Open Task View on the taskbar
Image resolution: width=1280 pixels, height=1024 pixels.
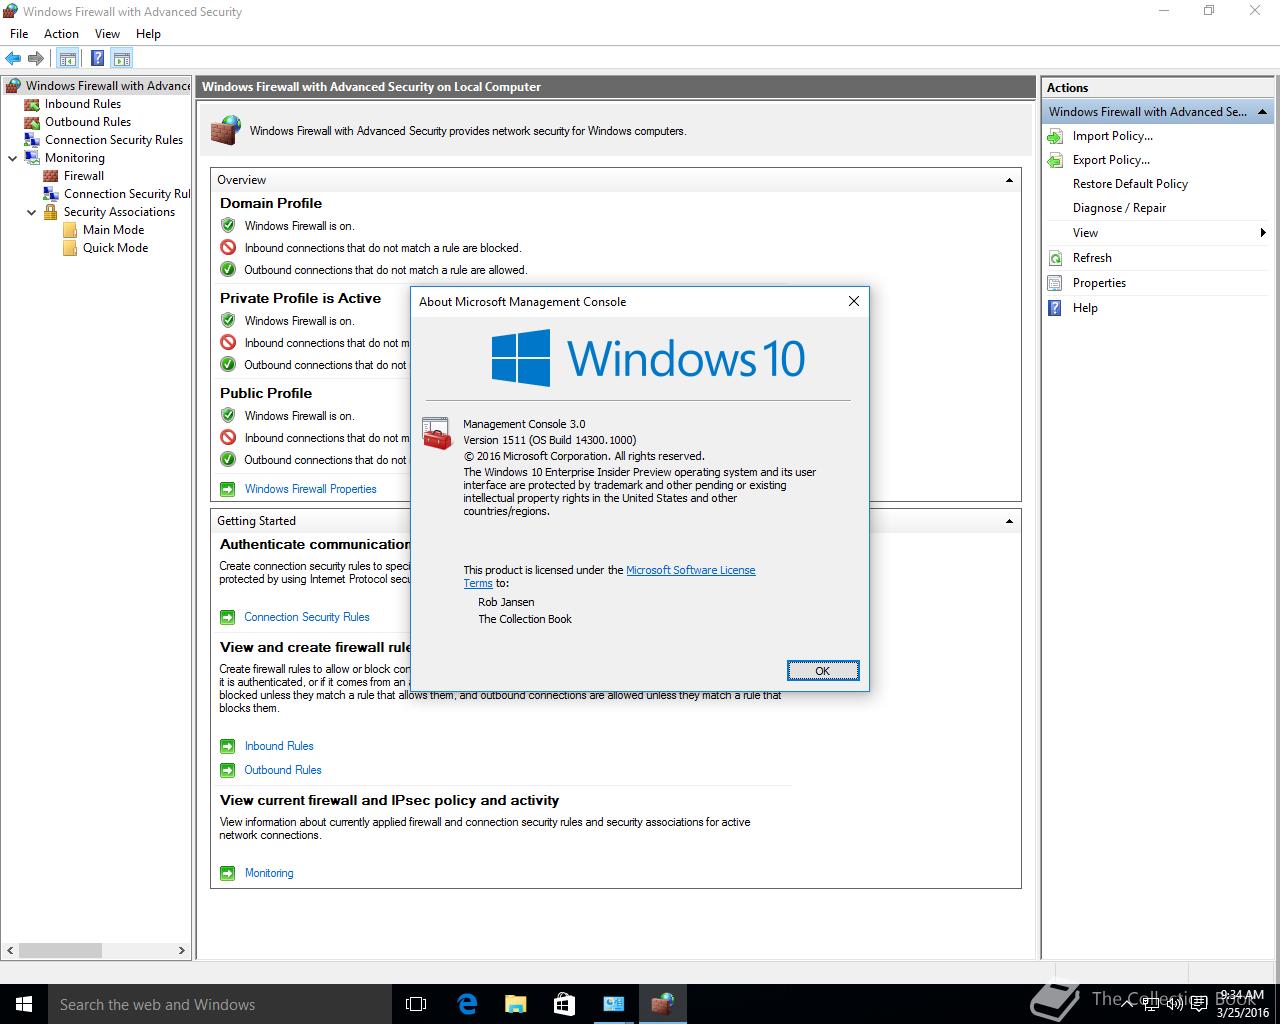(416, 1004)
